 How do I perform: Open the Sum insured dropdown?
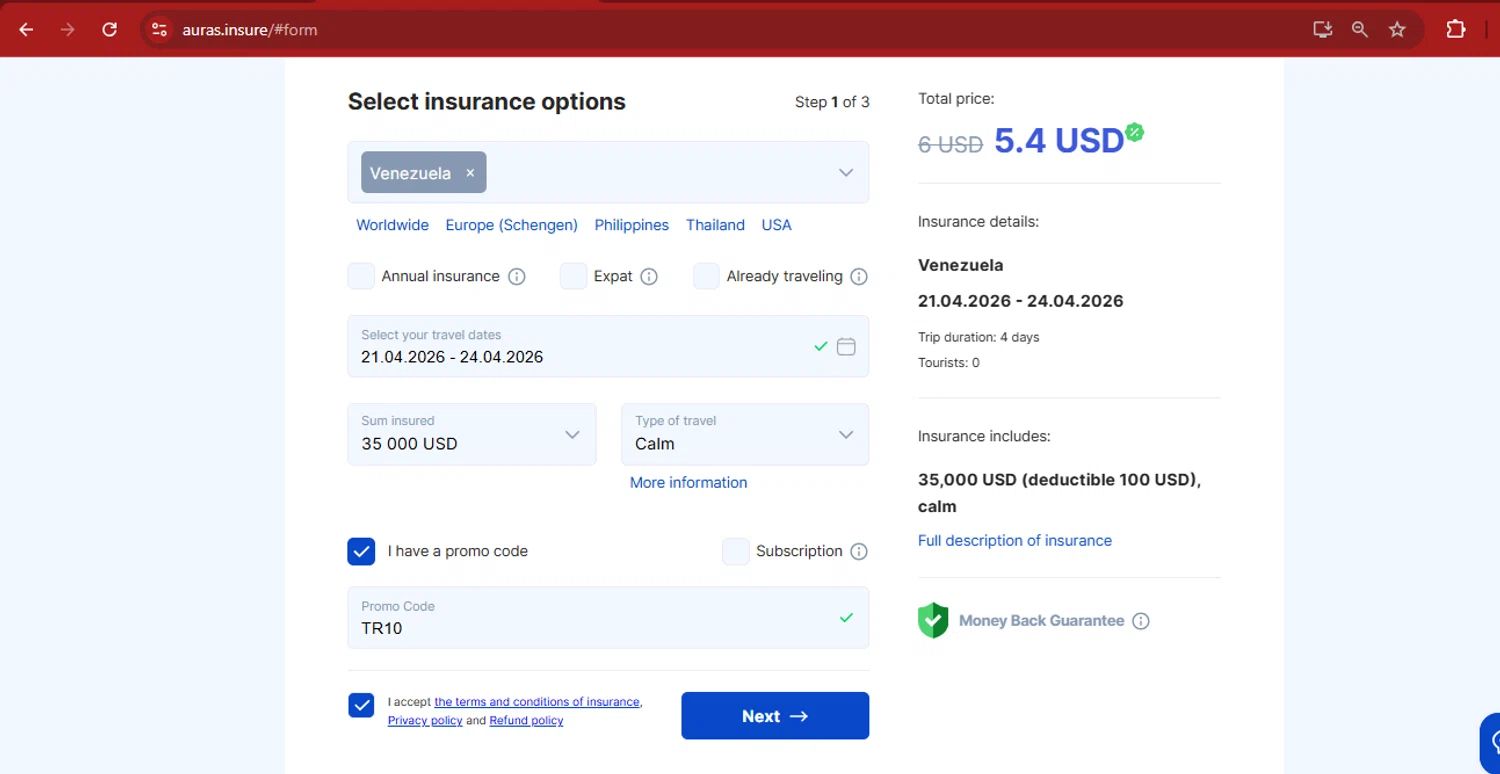tap(472, 434)
